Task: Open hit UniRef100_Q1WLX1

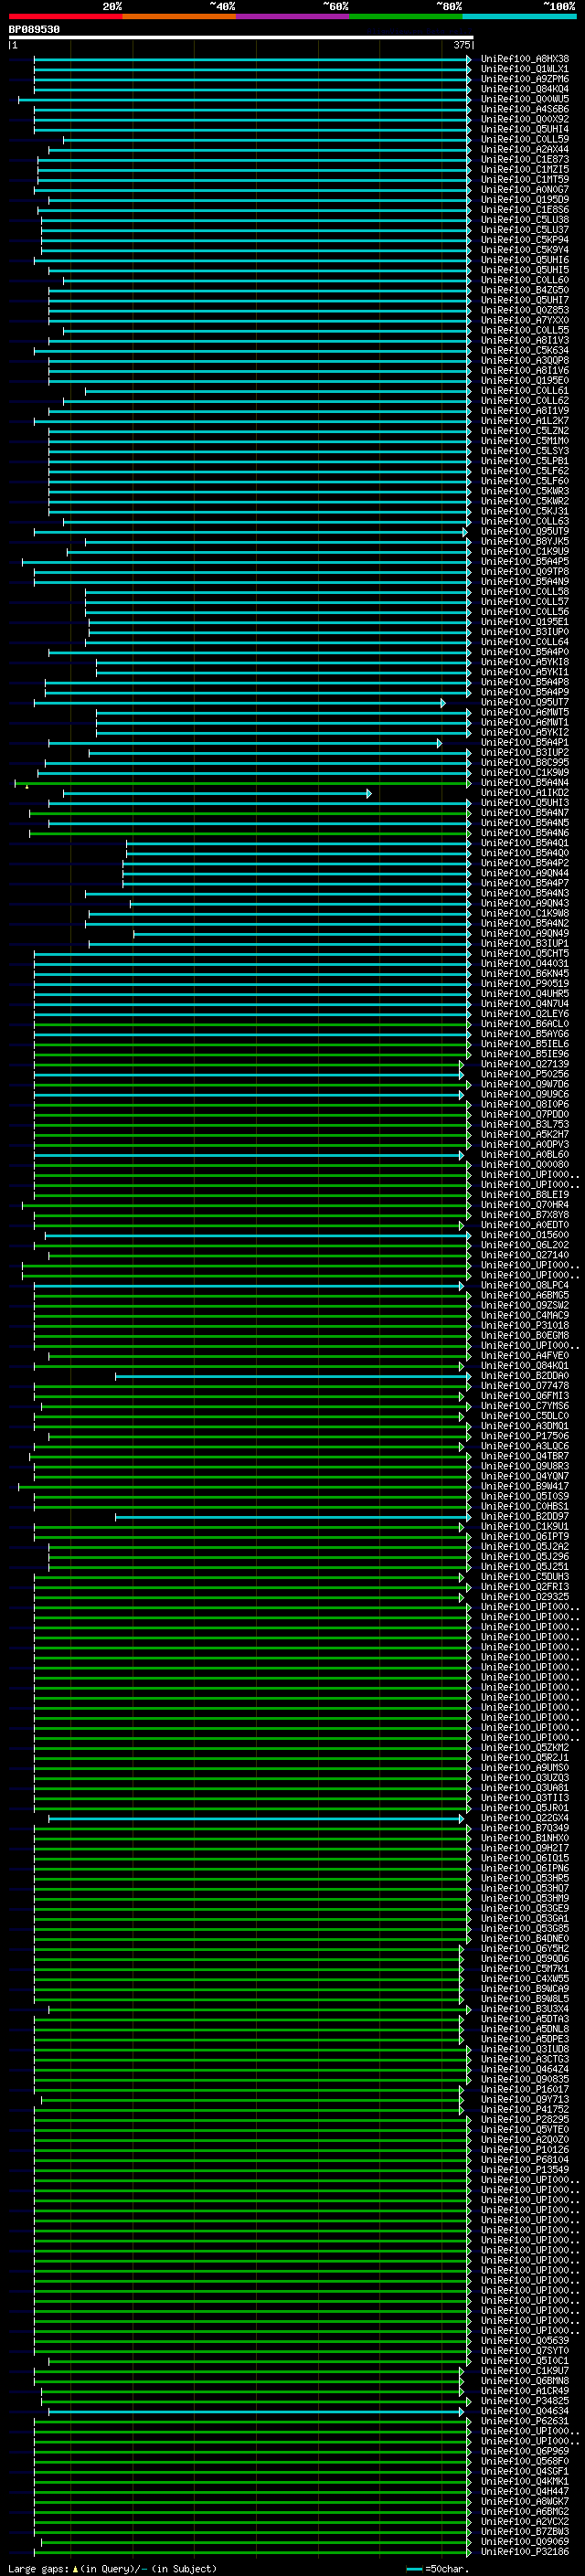Action: click(525, 69)
